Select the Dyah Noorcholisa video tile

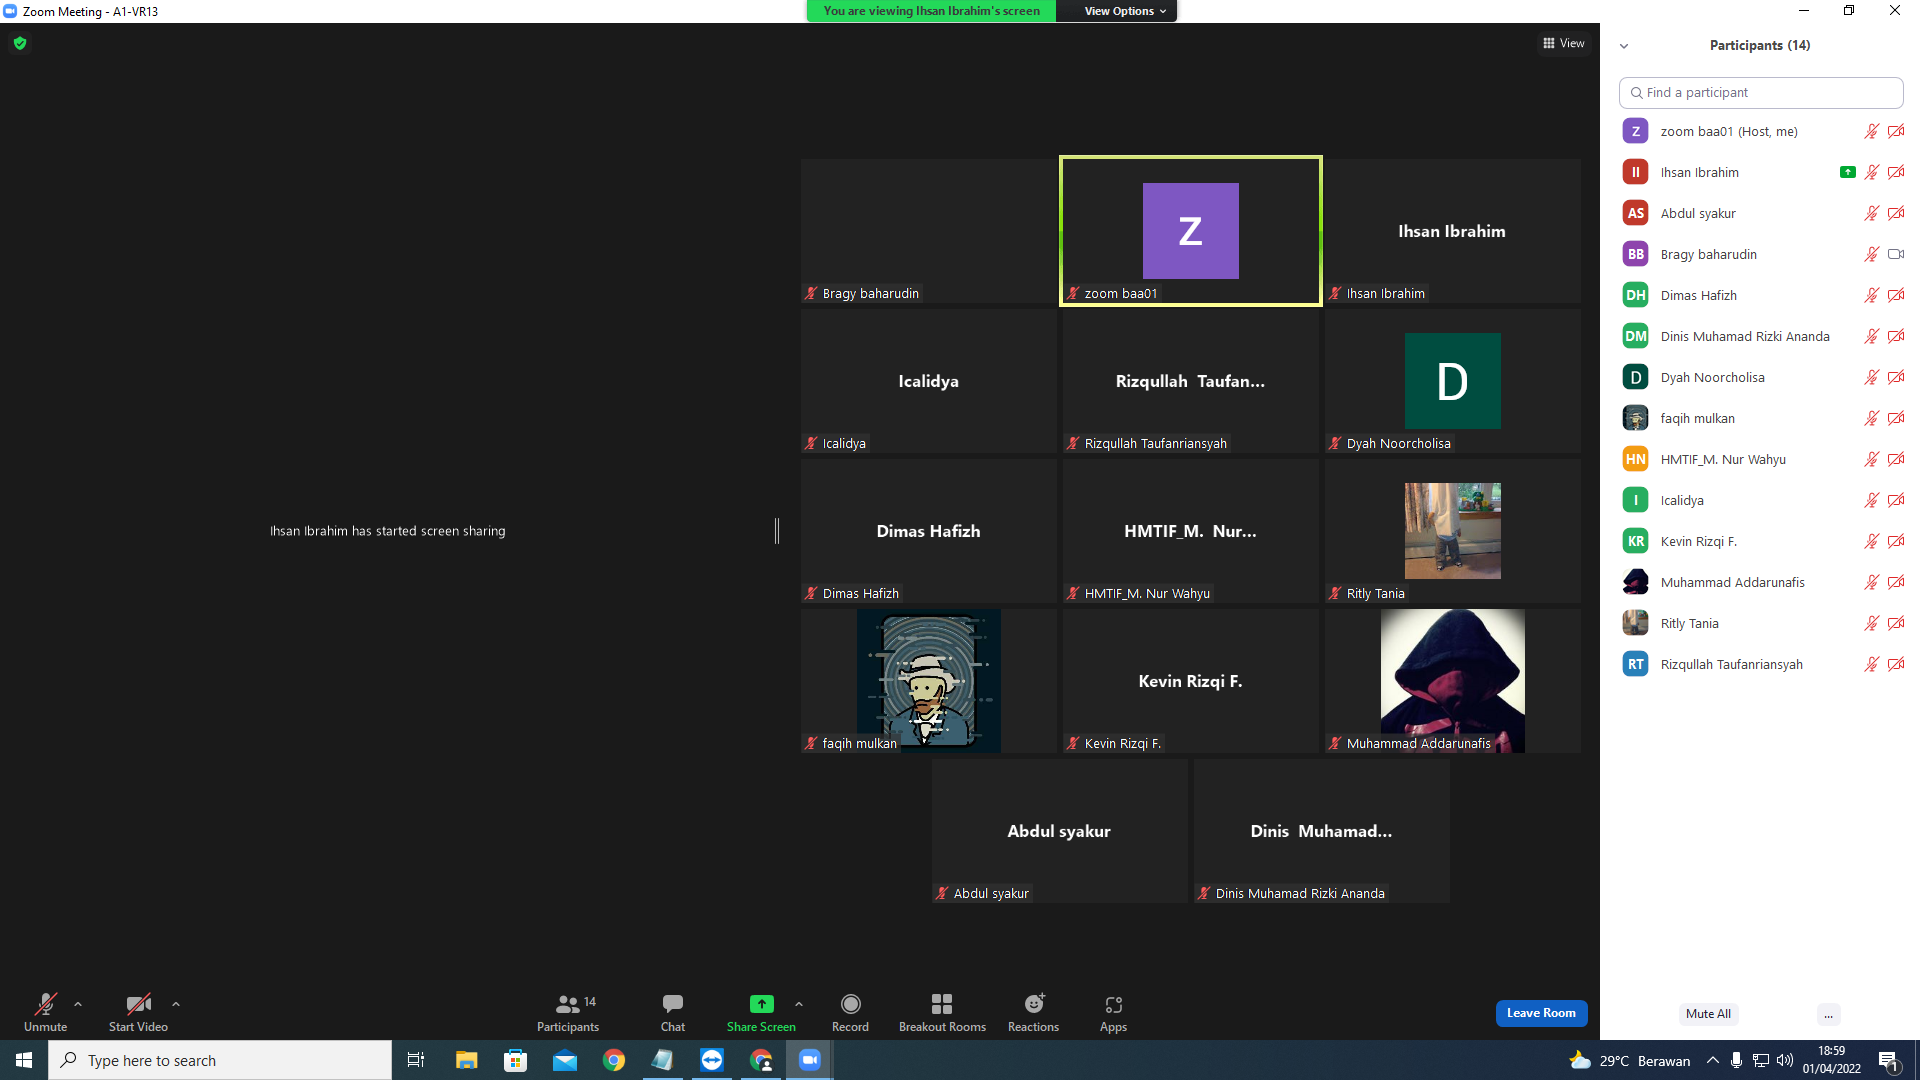tap(1452, 381)
